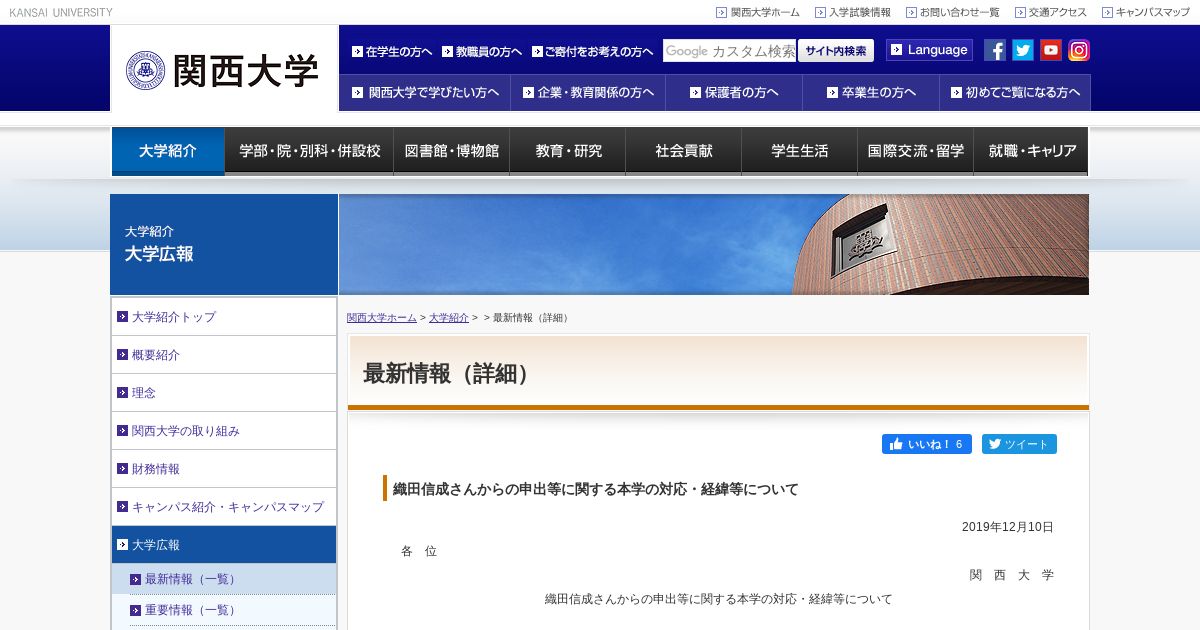The image size is (1200, 630).
Task: Click arrow icon beside 財務情報
Action: 122,469
